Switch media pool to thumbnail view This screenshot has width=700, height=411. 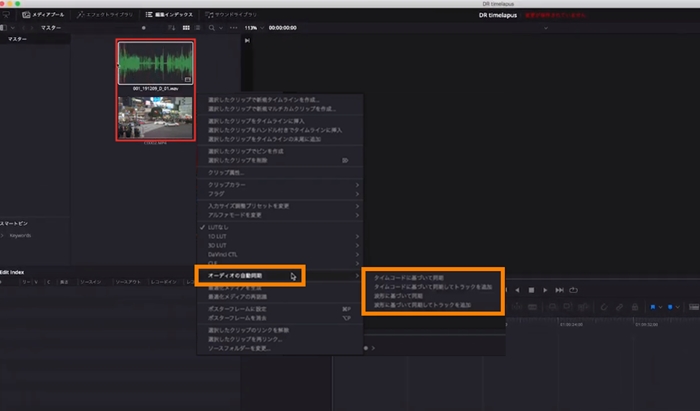(186, 28)
